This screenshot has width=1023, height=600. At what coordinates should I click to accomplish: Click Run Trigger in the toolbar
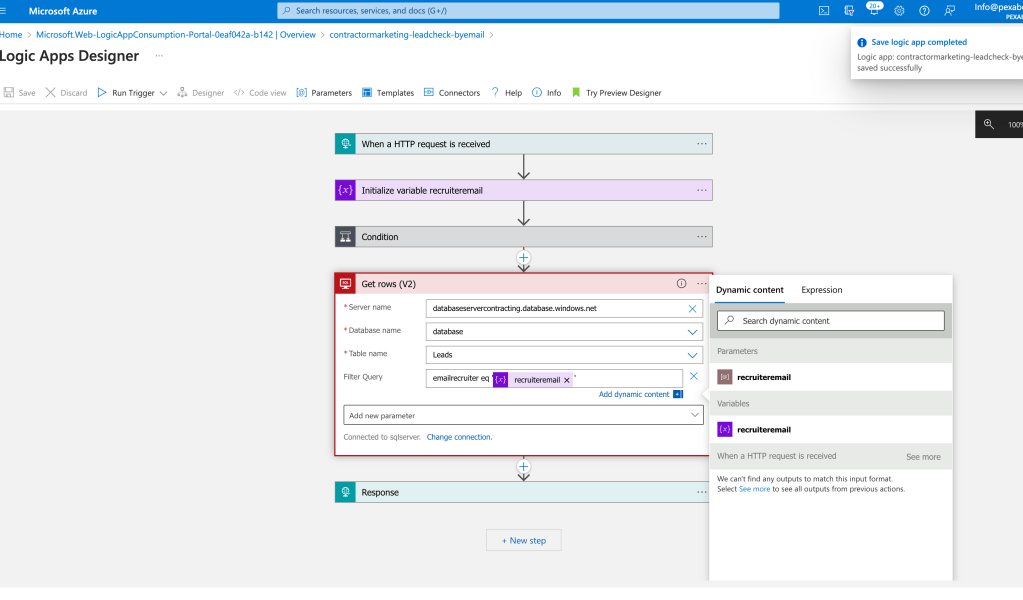pyautogui.click(x=126, y=93)
